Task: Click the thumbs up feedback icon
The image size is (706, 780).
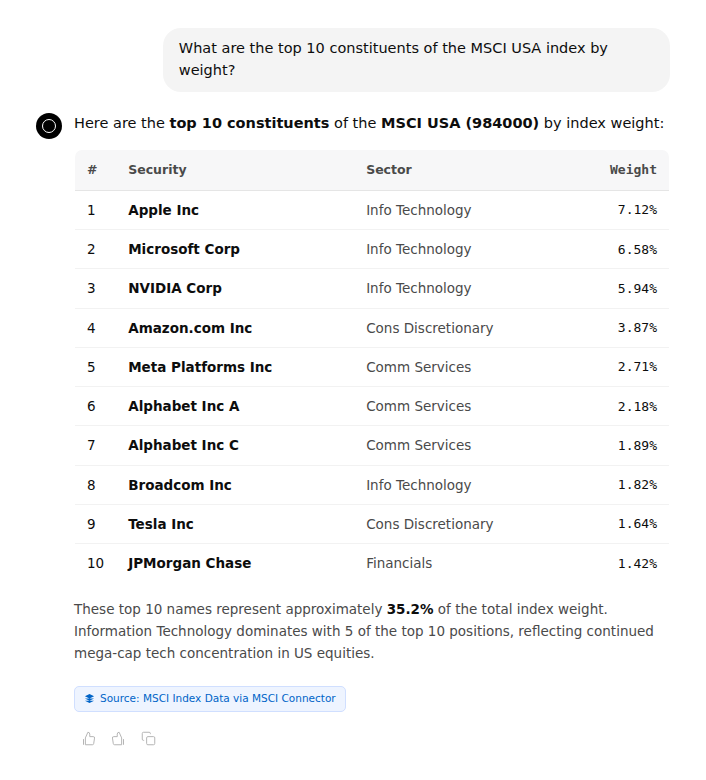Action: pyautogui.click(x=89, y=739)
